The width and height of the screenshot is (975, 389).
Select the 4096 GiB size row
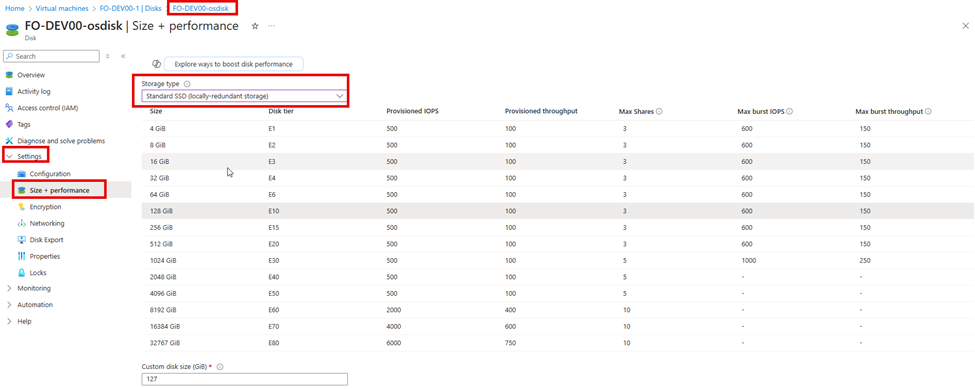[x=558, y=293]
